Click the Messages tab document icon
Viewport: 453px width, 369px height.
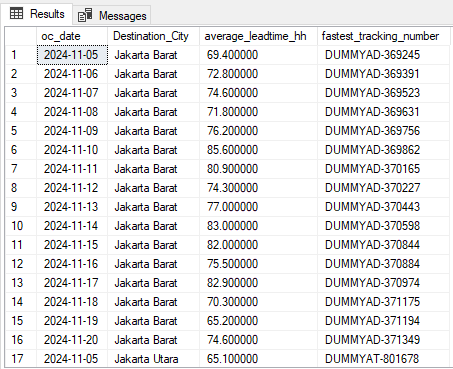tap(85, 15)
